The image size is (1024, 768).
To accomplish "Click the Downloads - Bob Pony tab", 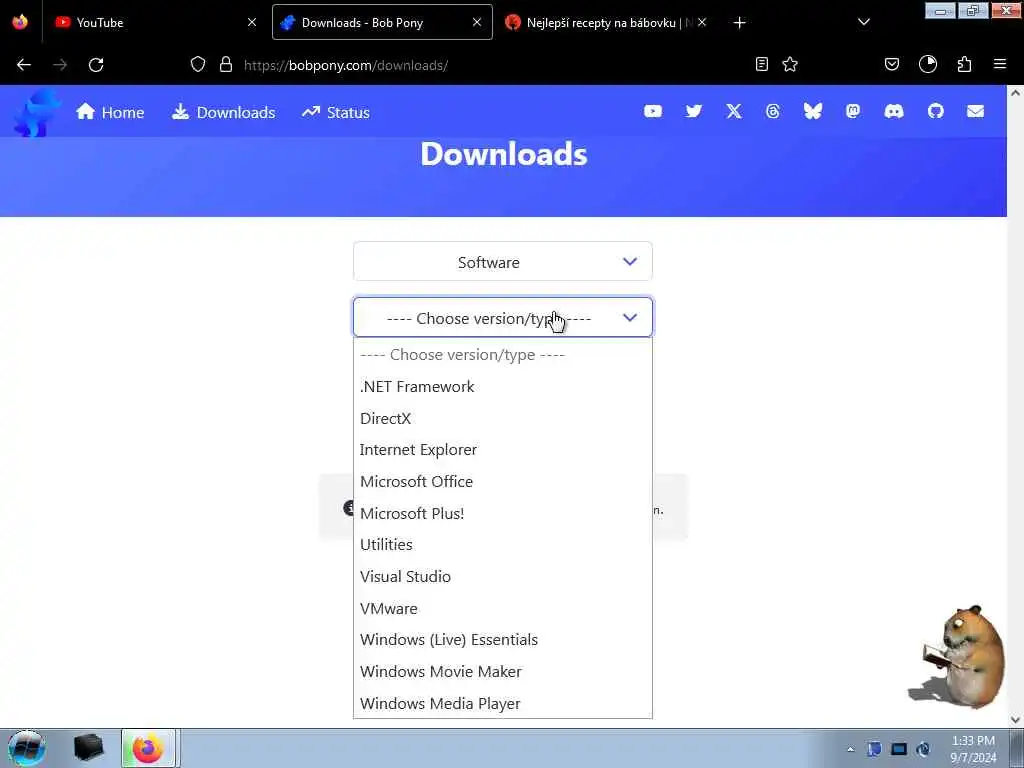I will (x=382, y=23).
